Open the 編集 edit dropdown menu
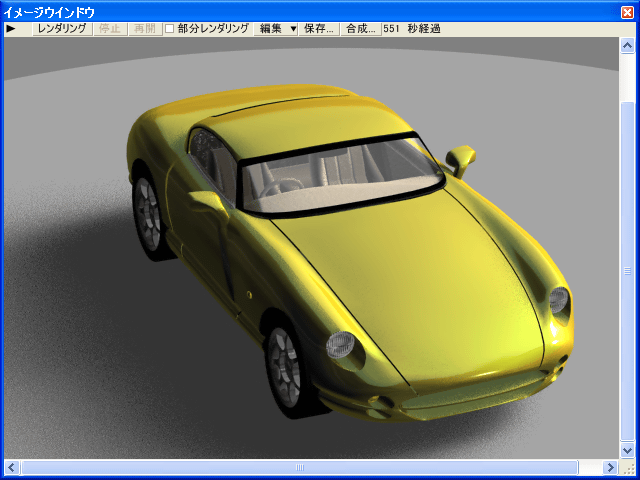The image size is (640, 480). (276, 29)
